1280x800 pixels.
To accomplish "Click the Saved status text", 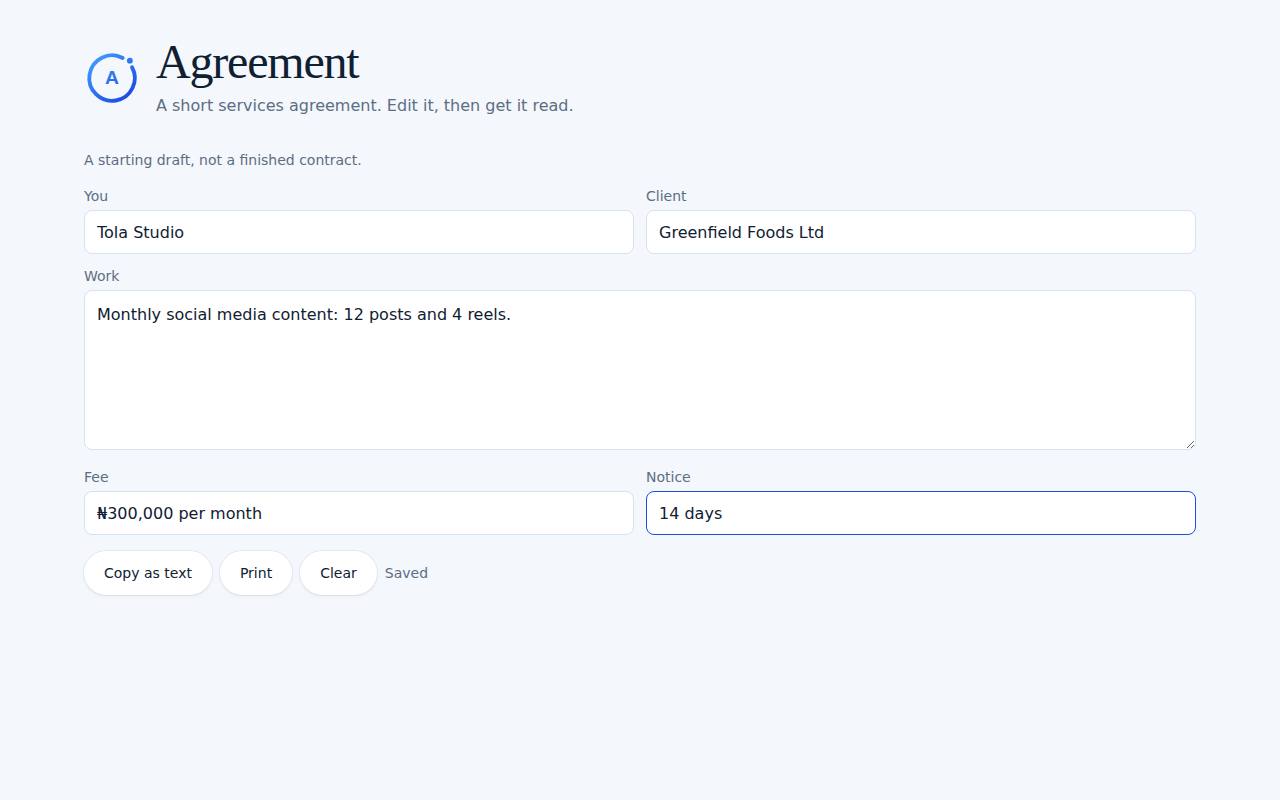I will pyautogui.click(x=406, y=573).
